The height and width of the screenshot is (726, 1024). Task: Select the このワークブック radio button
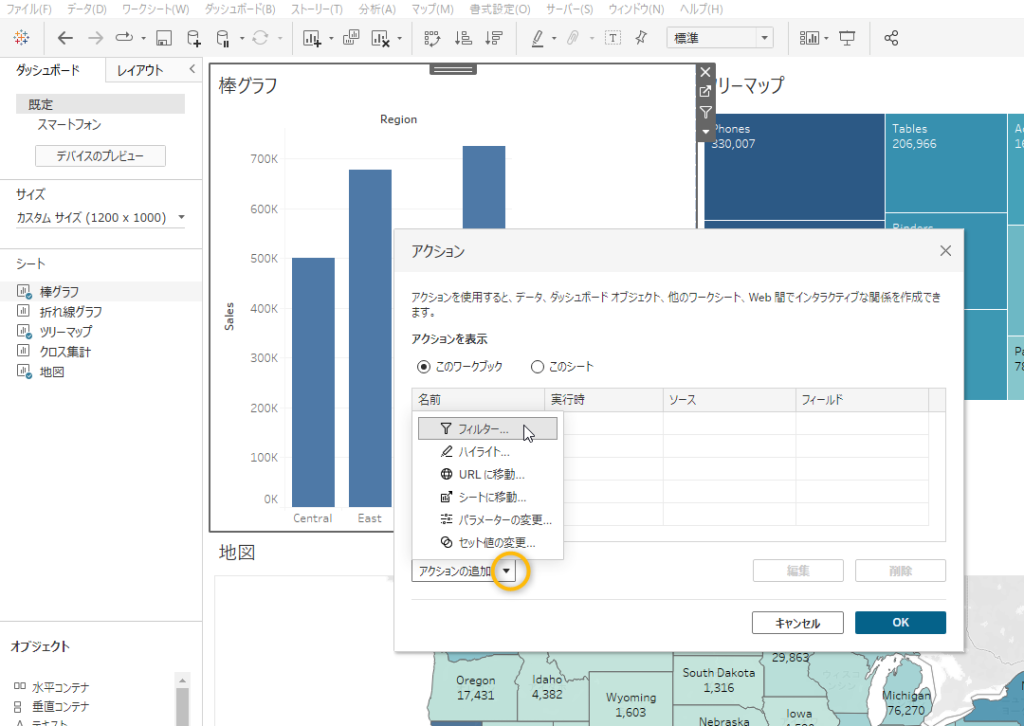(424, 367)
